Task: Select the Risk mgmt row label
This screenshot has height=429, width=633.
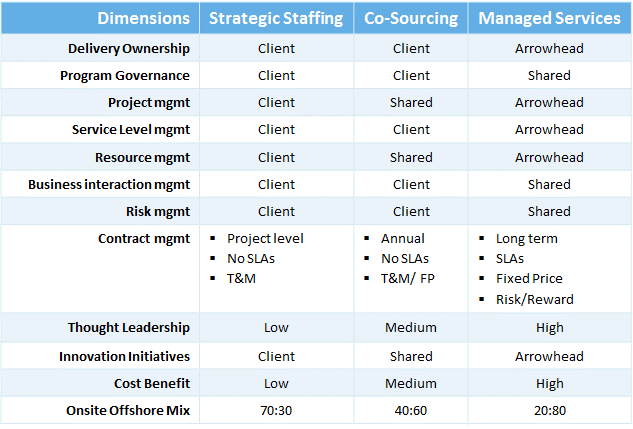Action: pos(158,211)
